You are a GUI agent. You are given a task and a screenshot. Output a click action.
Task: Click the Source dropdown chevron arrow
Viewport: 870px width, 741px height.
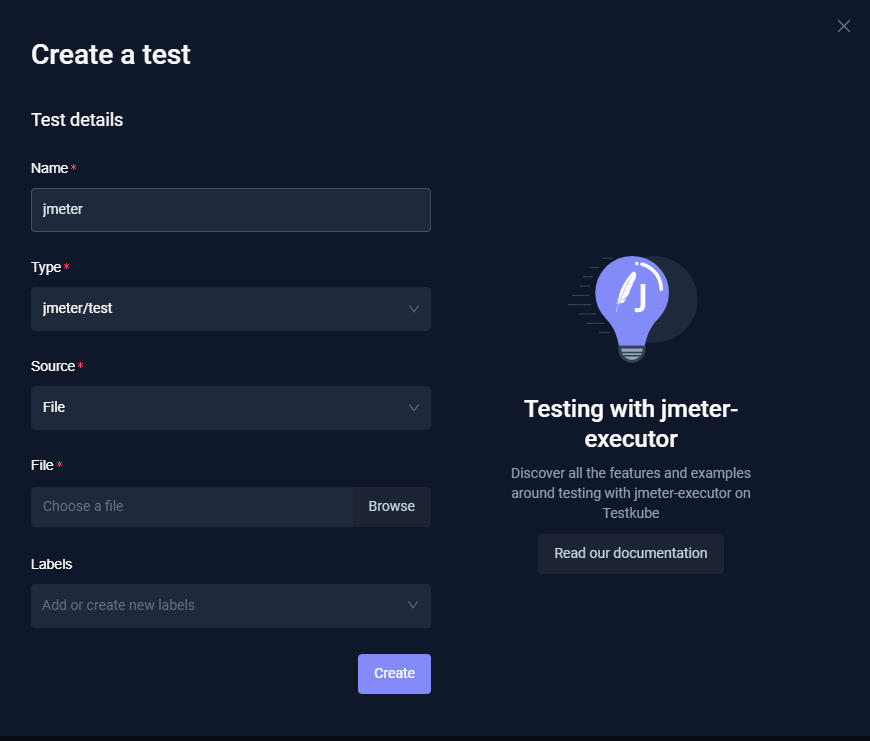[x=414, y=408]
